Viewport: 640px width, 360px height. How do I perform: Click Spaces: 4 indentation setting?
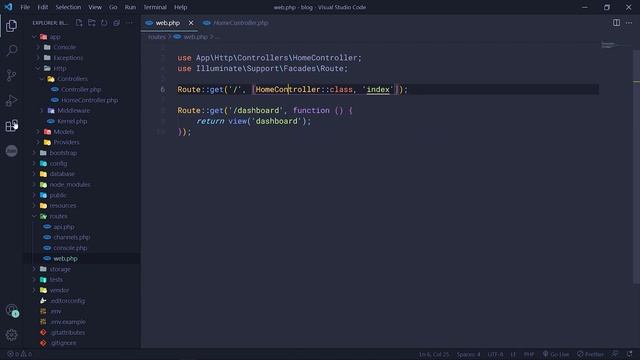pyautogui.click(x=469, y=354)
